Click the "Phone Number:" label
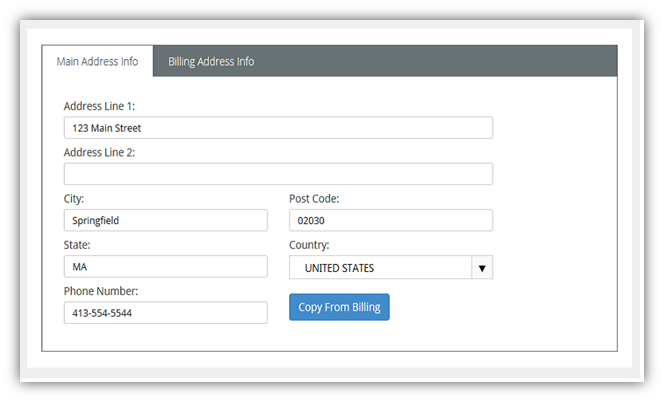 point(101,291)
